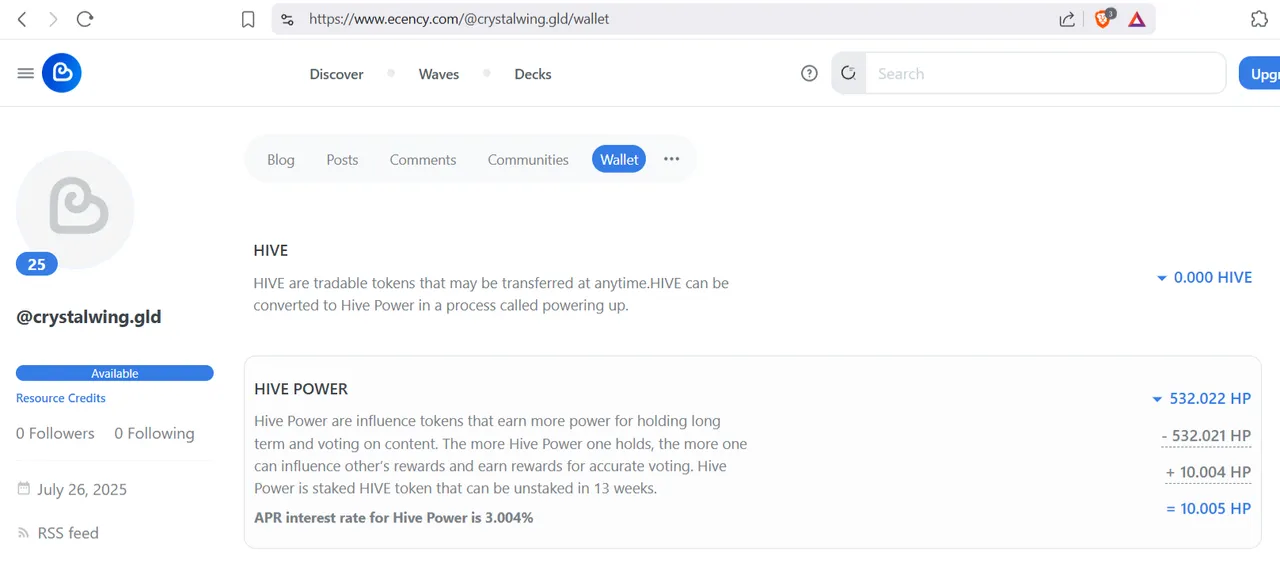This screenshot has height=567, width=1280.
Task: Click the Upgrade button
Action: tap(1260, 73)
